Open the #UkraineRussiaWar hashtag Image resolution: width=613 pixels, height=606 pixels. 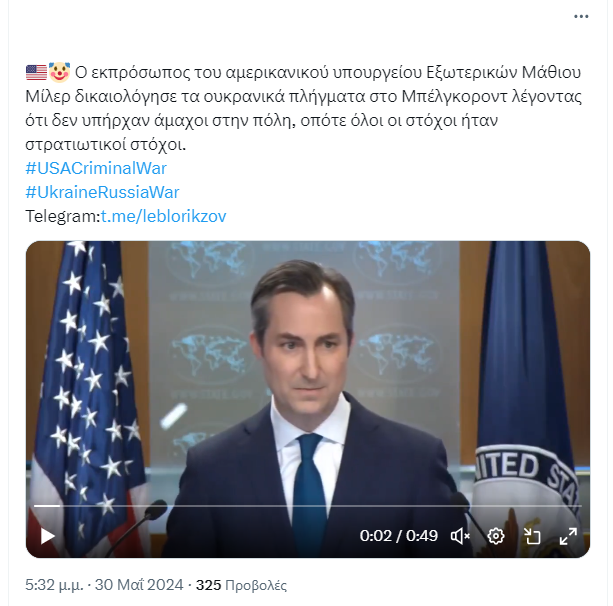pyautogui.click(x=102, y=192)
